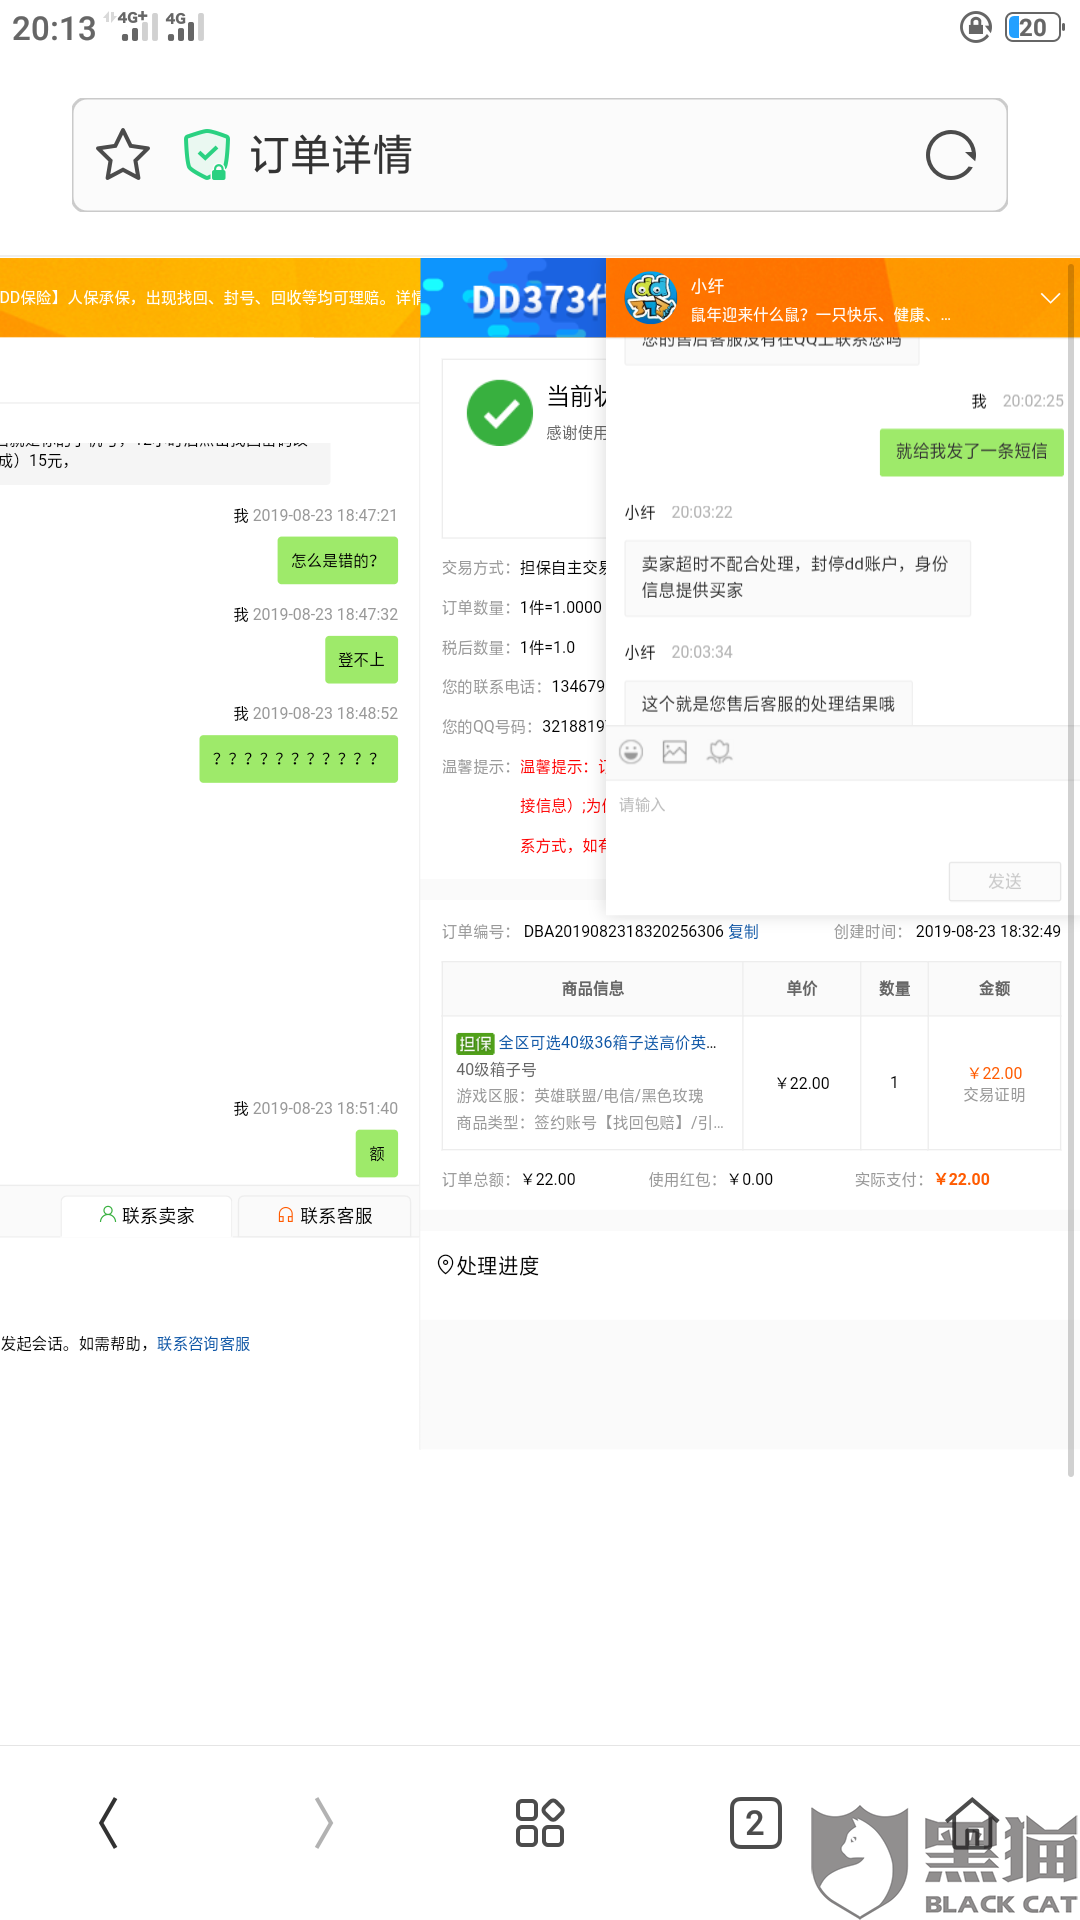
Task: Tap the 处理进度 location pin icon
Action: pos(446,1265)
